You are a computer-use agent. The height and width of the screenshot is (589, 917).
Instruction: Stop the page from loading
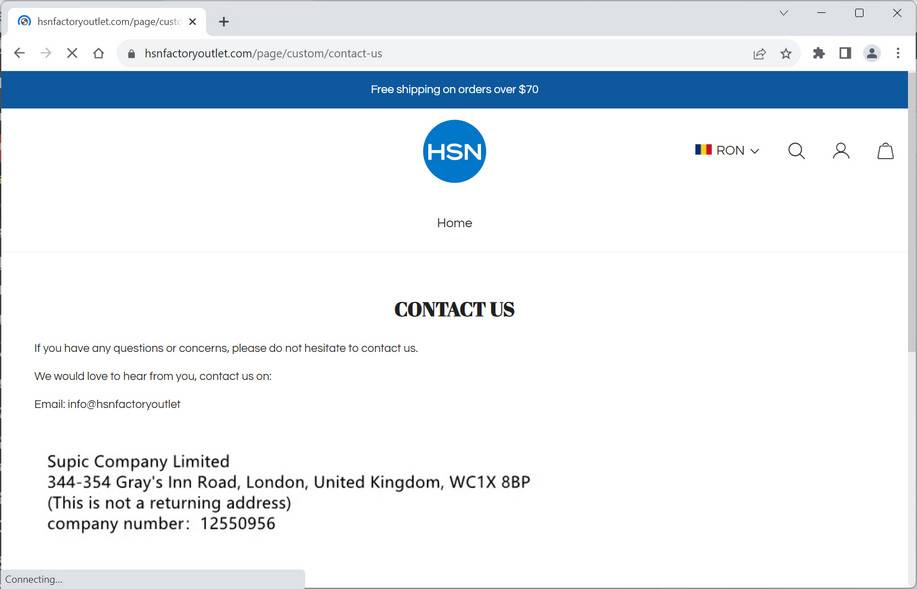(x=72, y=53)
